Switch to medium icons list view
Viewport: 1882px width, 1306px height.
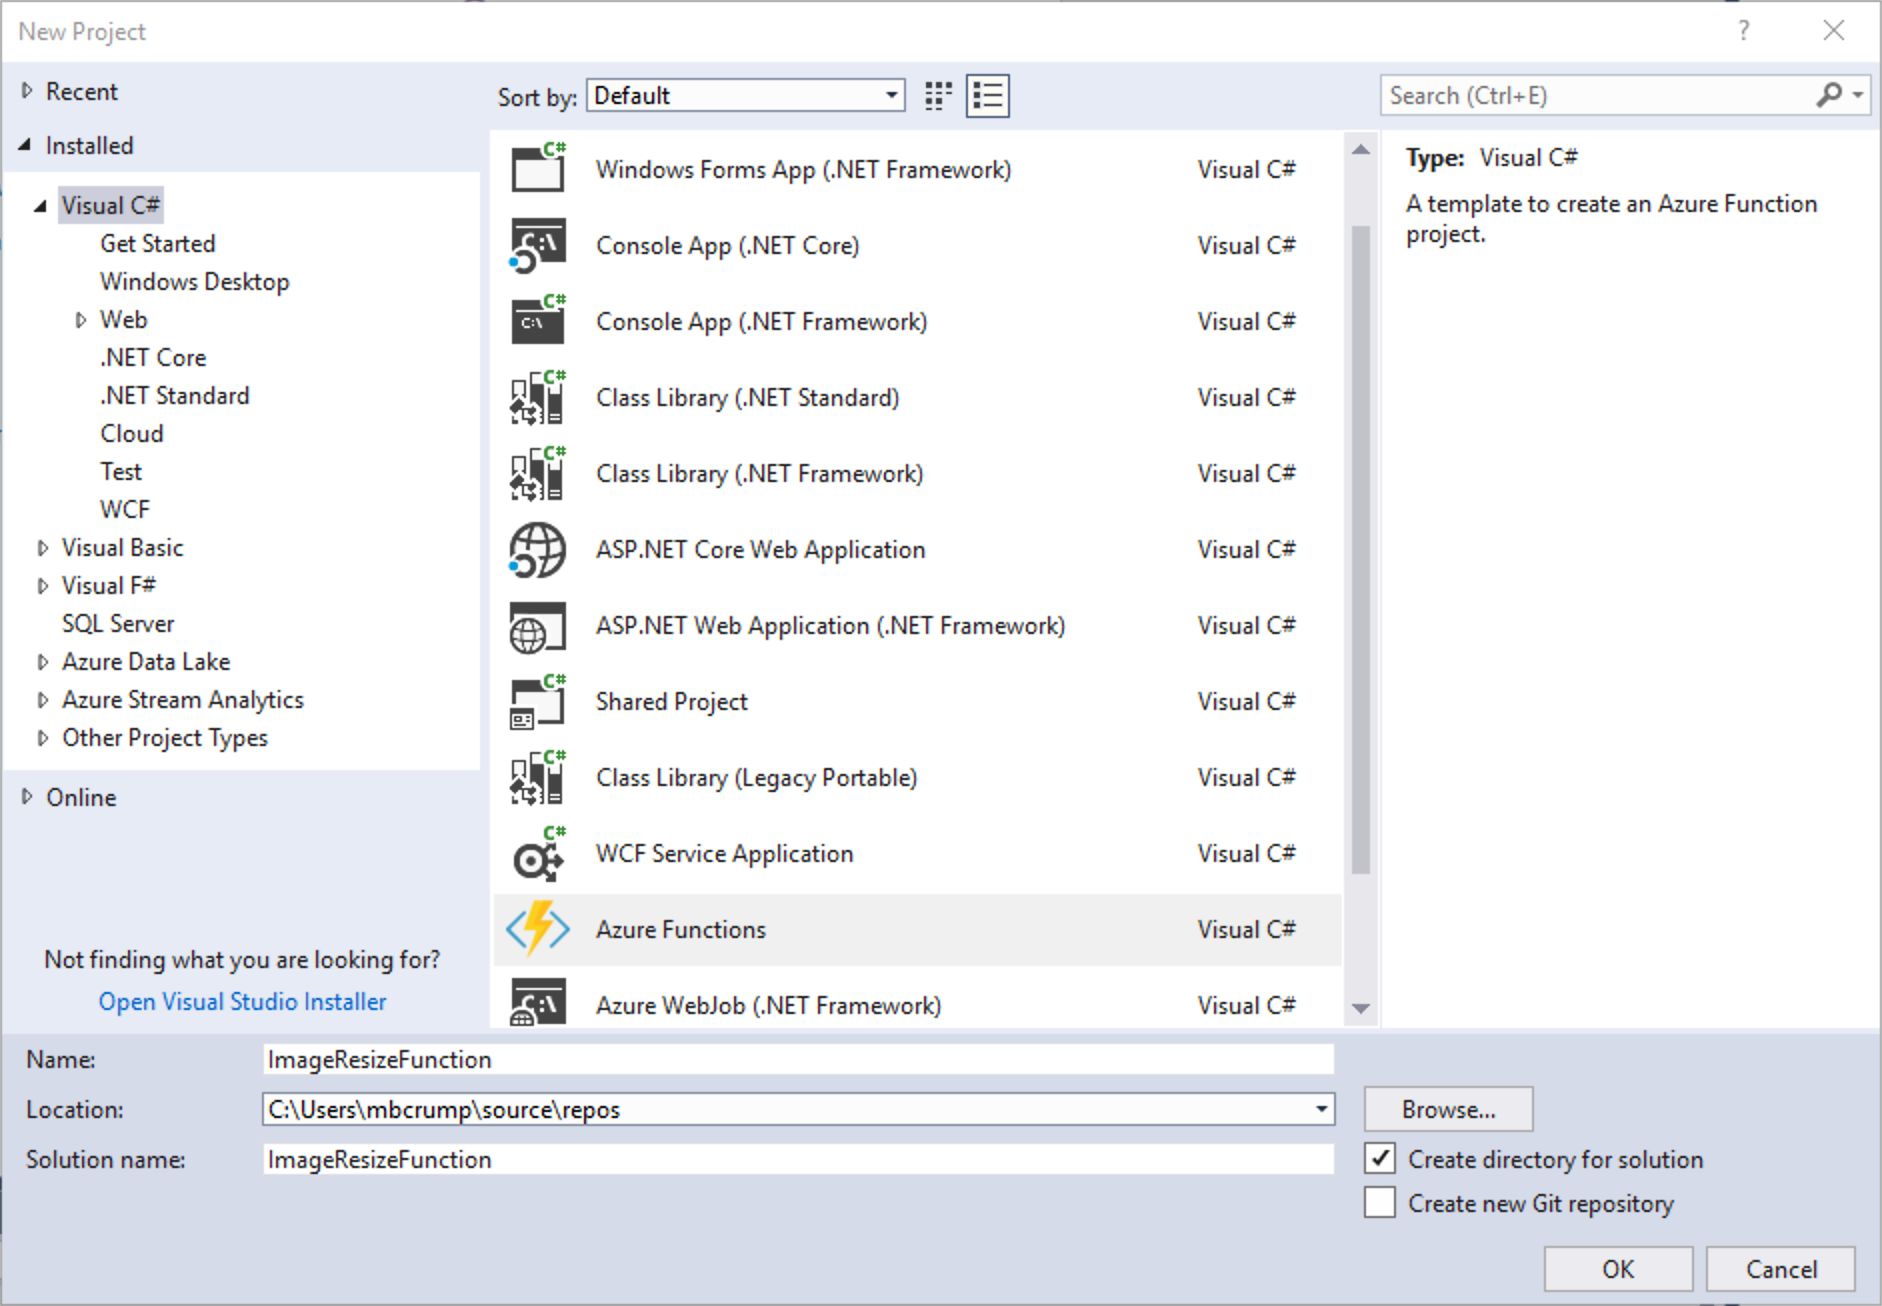[988, 96]
